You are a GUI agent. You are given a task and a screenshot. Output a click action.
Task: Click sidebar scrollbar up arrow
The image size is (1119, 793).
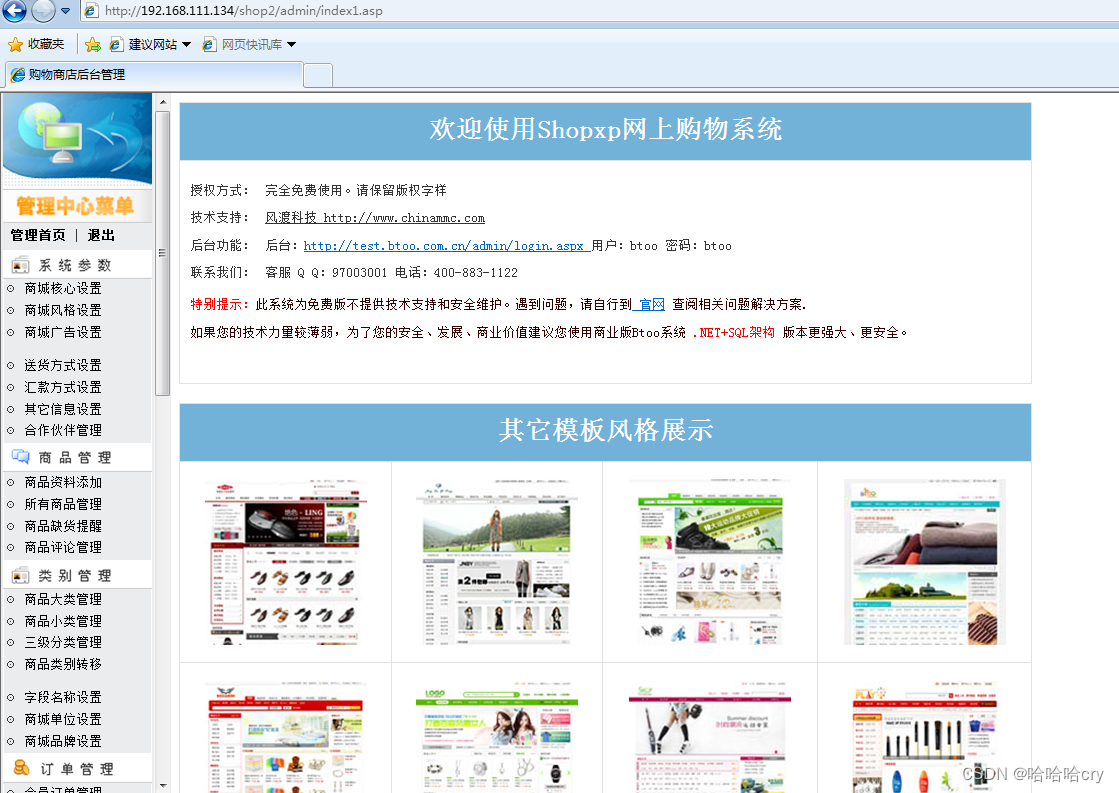(163, 101)
